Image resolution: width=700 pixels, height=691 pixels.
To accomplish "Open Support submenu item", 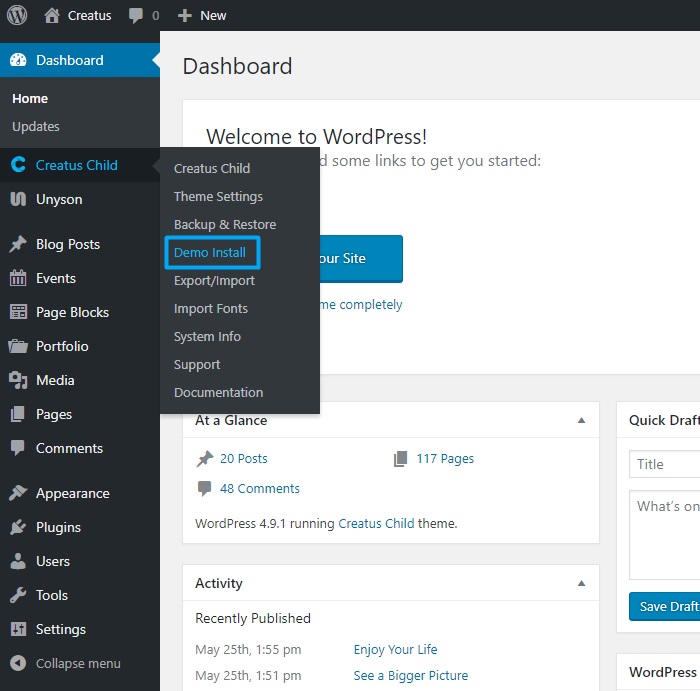I will [197, 364].
